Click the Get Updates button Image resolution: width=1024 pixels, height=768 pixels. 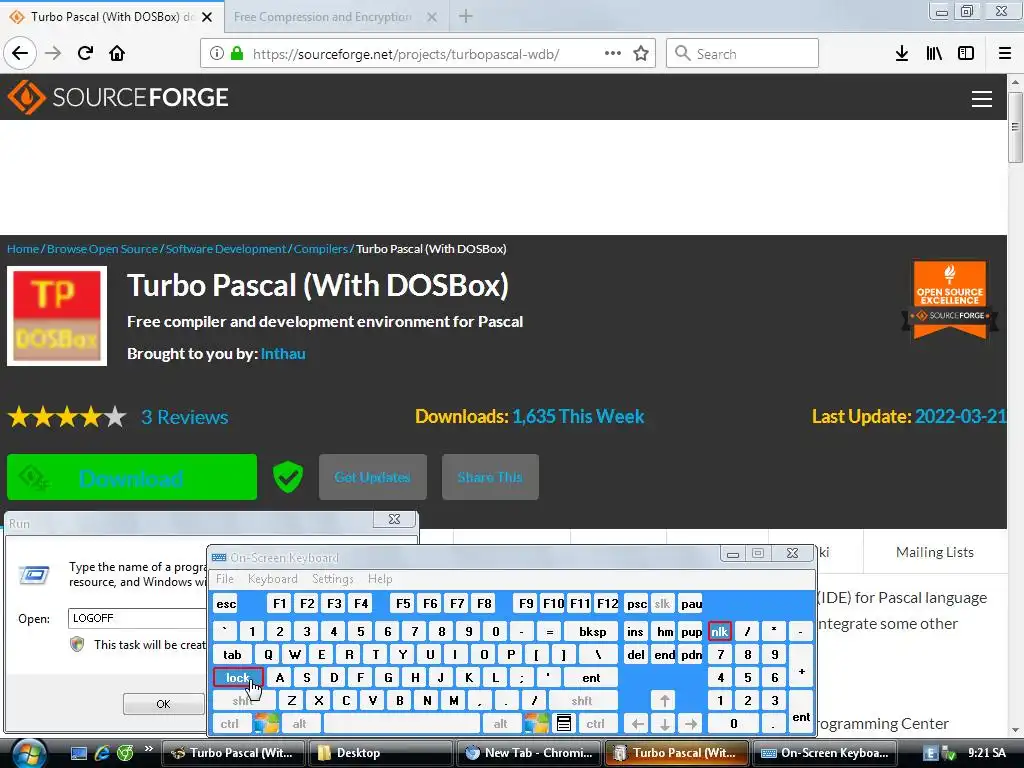click(373, 477)
